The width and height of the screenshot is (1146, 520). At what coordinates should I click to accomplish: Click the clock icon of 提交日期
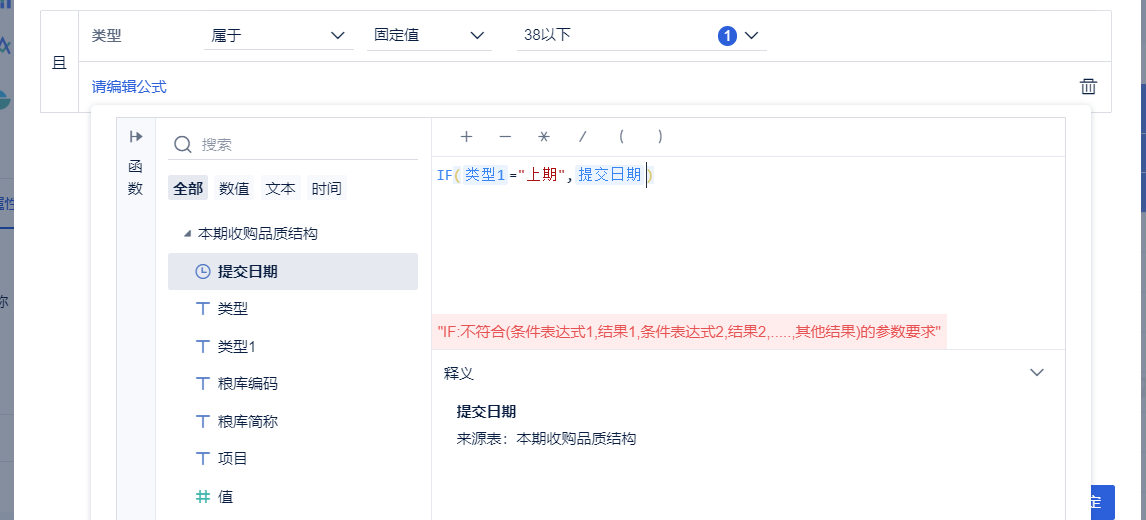tap(202, 271)
